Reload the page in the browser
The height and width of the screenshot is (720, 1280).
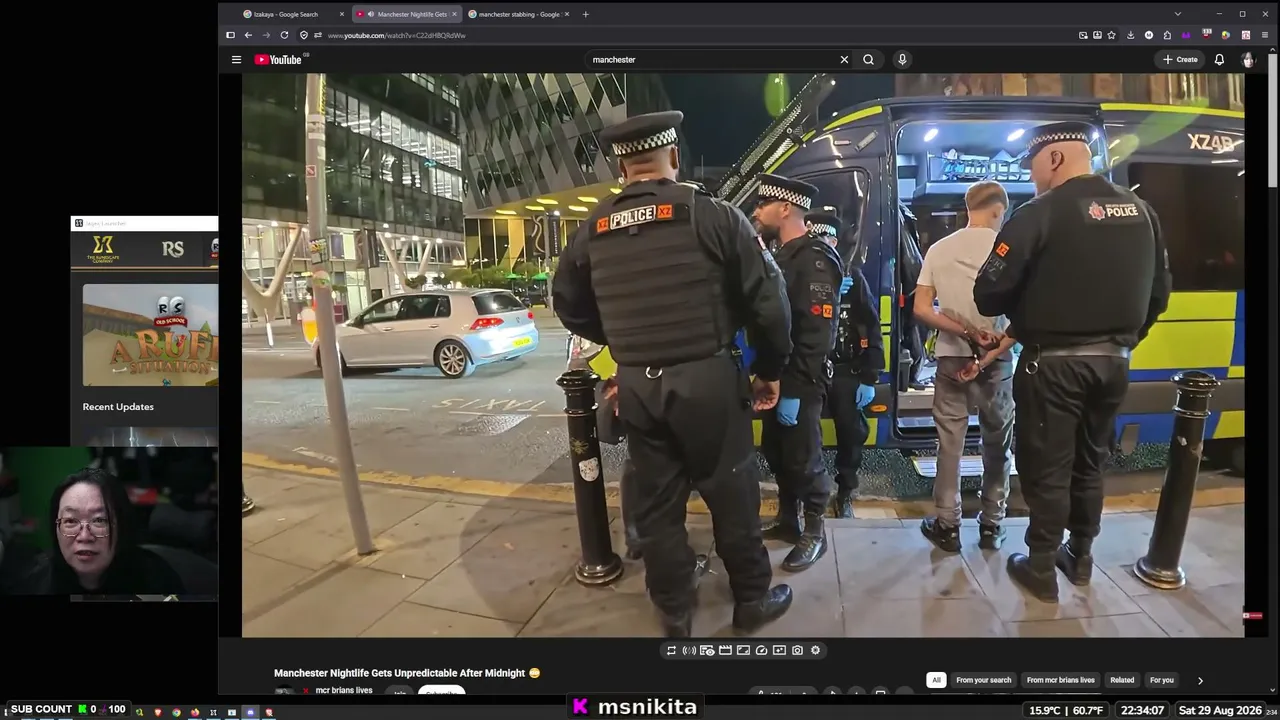(x=284, y=35)
